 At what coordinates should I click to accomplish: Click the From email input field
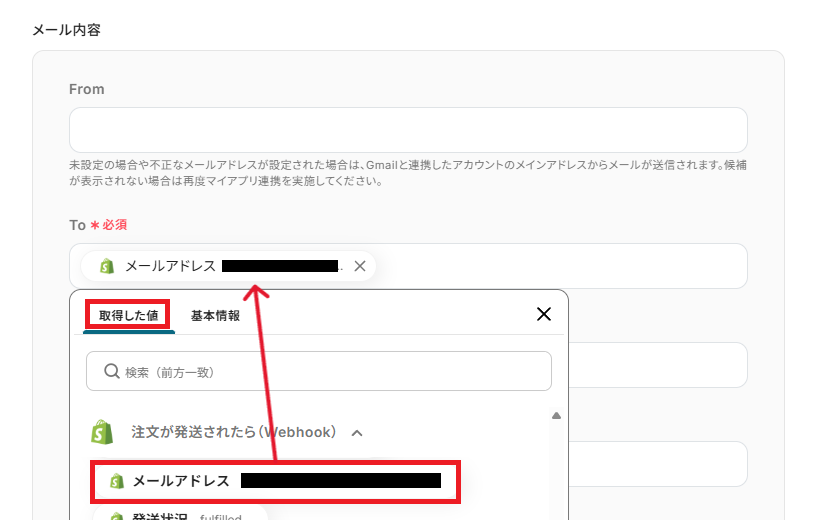pos(408,130)
